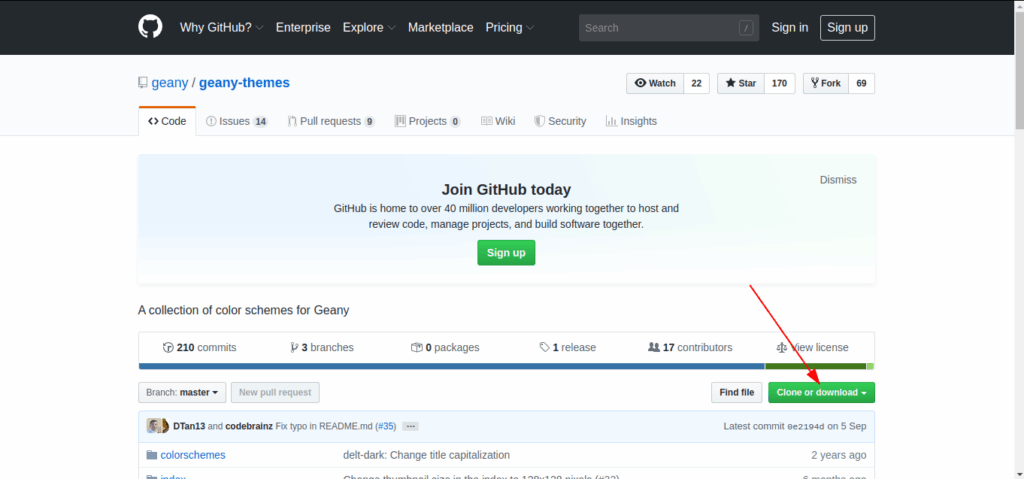Click the star icon on the Star button

pyautogui.click(x=730, y=83)
